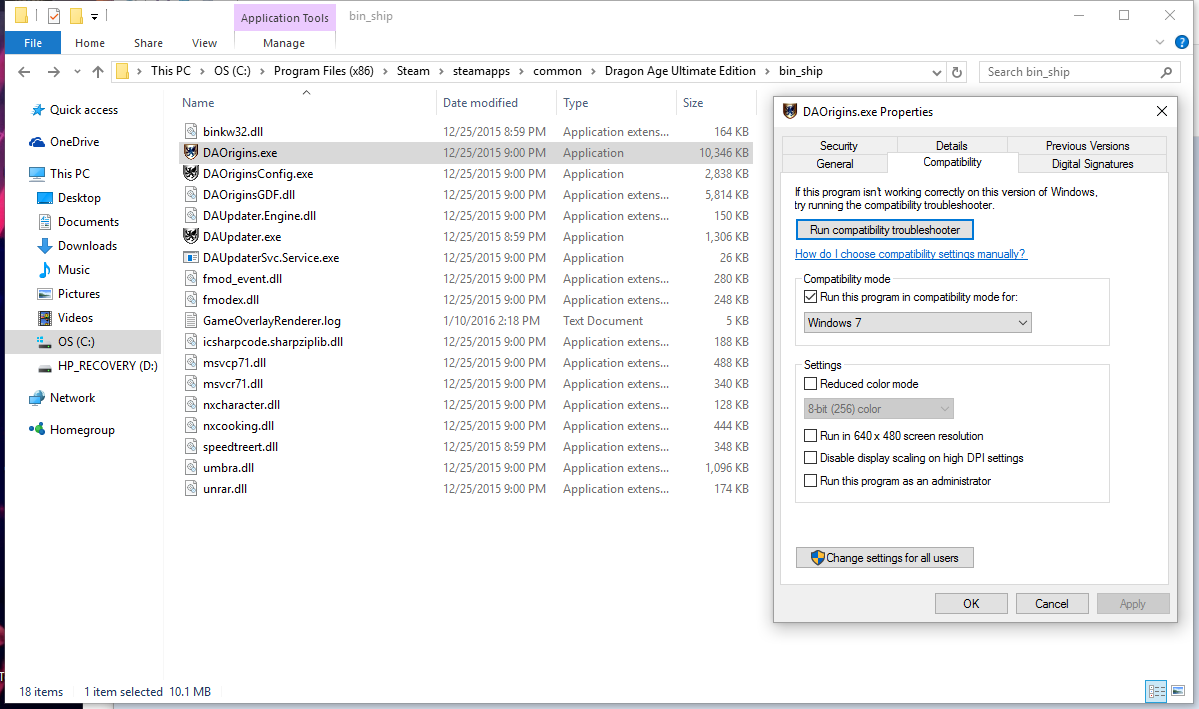Open the choose compatibility settings manually link

click(x=911, y=254)
